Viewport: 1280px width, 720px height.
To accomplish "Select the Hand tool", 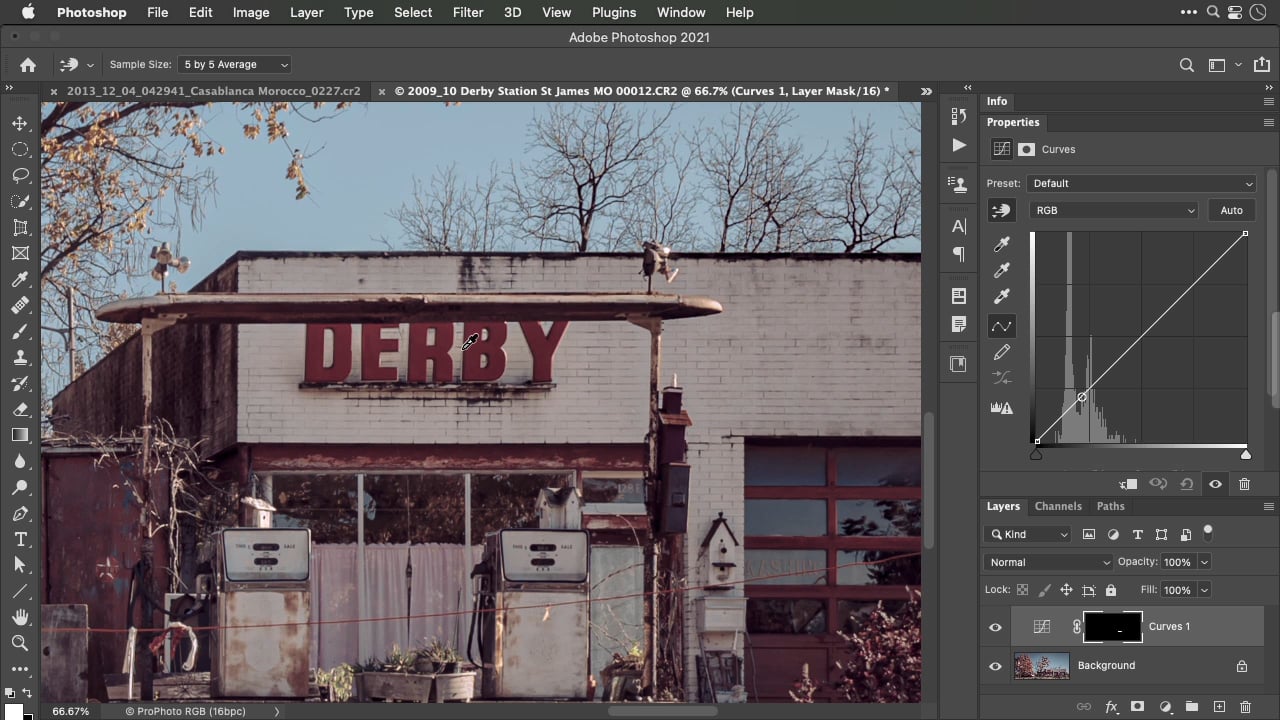I will point(20,617).
